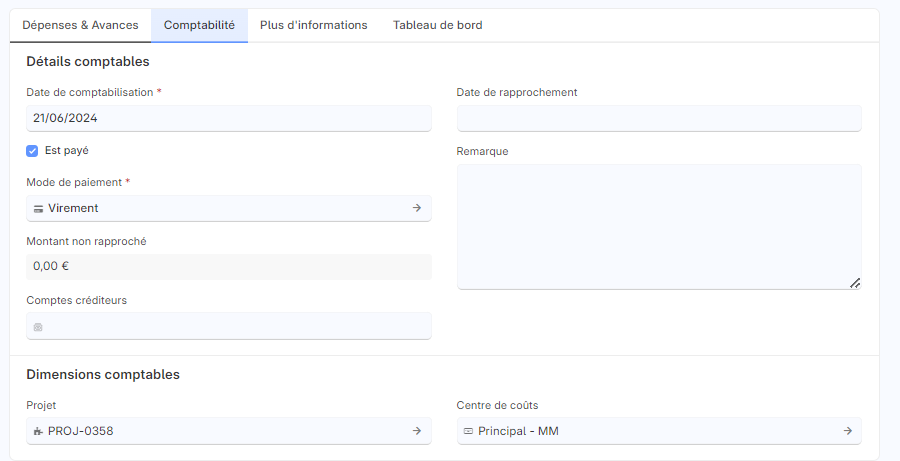Click the Mode de paiement label
Screen dimensions: 900x461
74,183
